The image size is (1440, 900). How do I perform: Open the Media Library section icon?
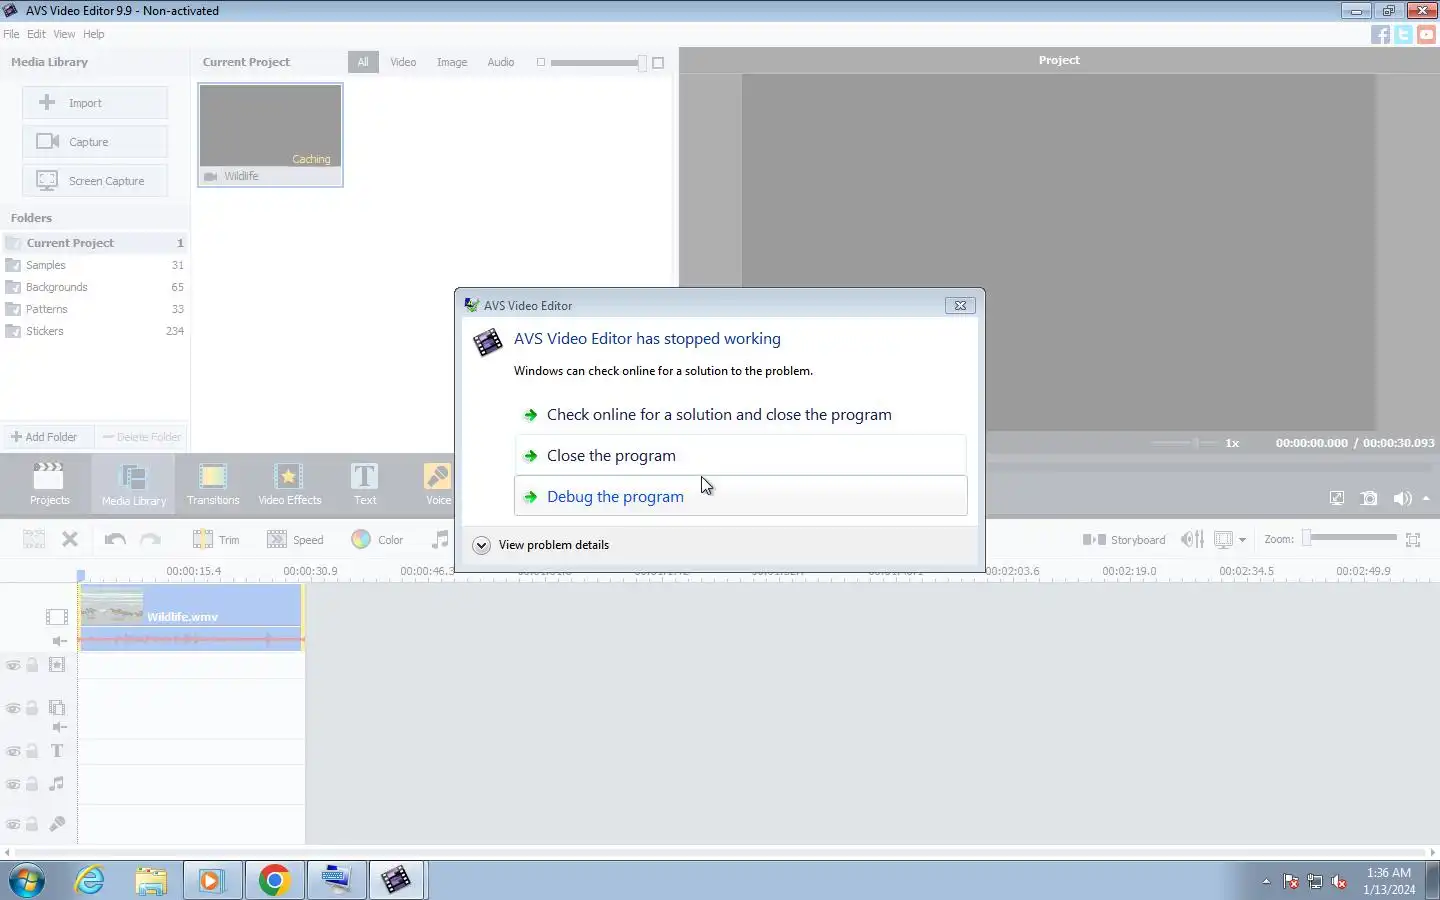[133, 483]
